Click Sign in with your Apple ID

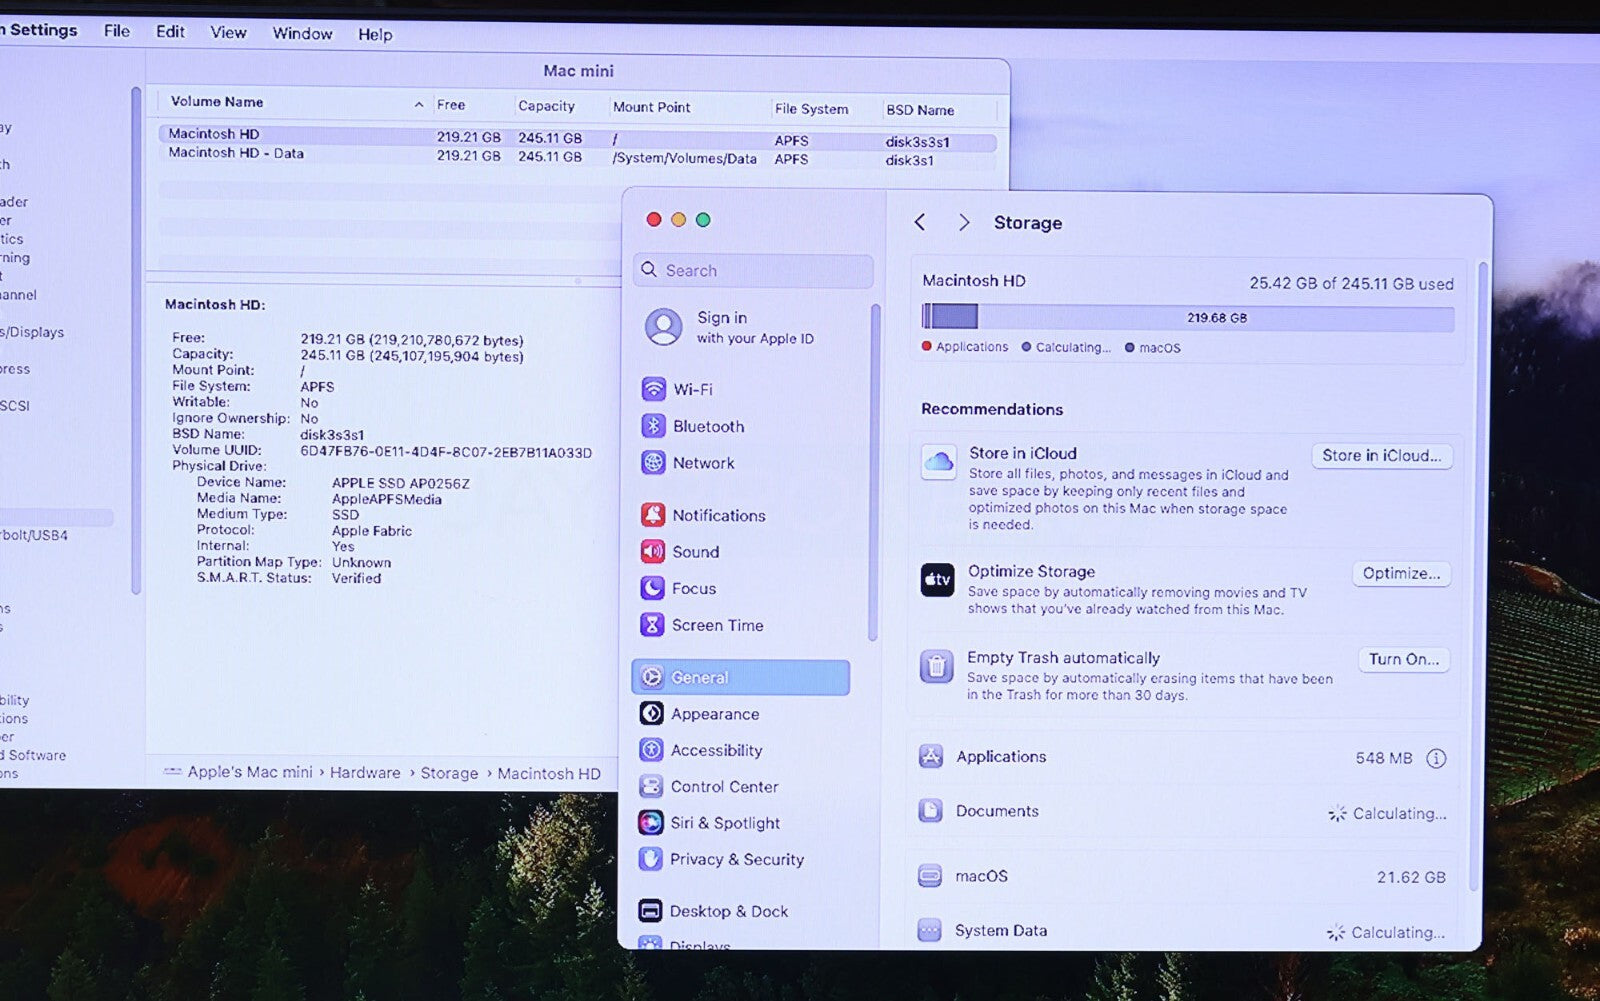coord(755,327)
